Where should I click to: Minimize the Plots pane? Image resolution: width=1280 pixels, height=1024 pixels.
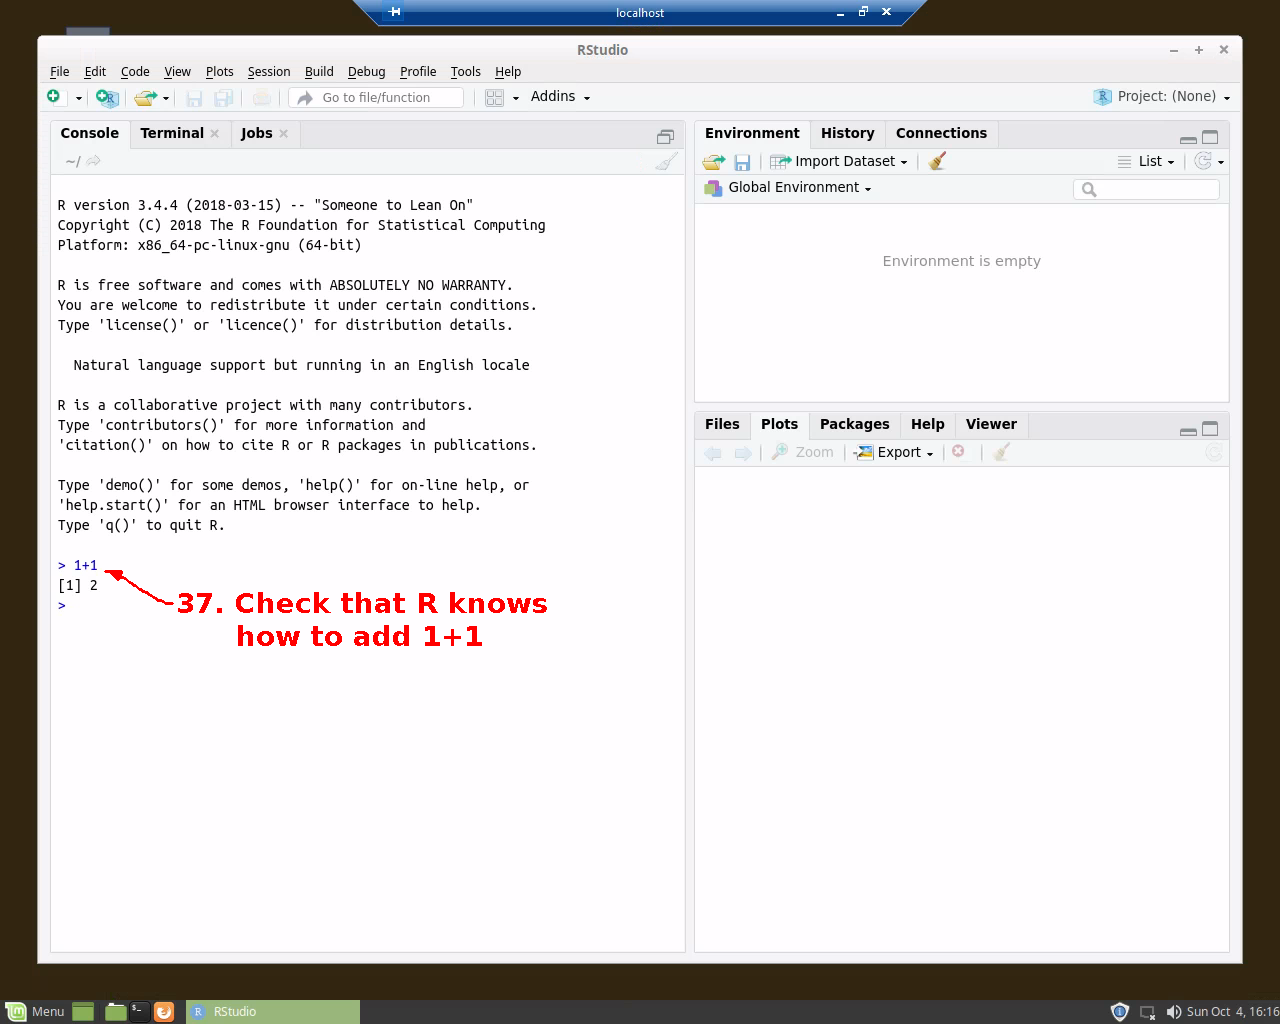(x=1188, y=430)
